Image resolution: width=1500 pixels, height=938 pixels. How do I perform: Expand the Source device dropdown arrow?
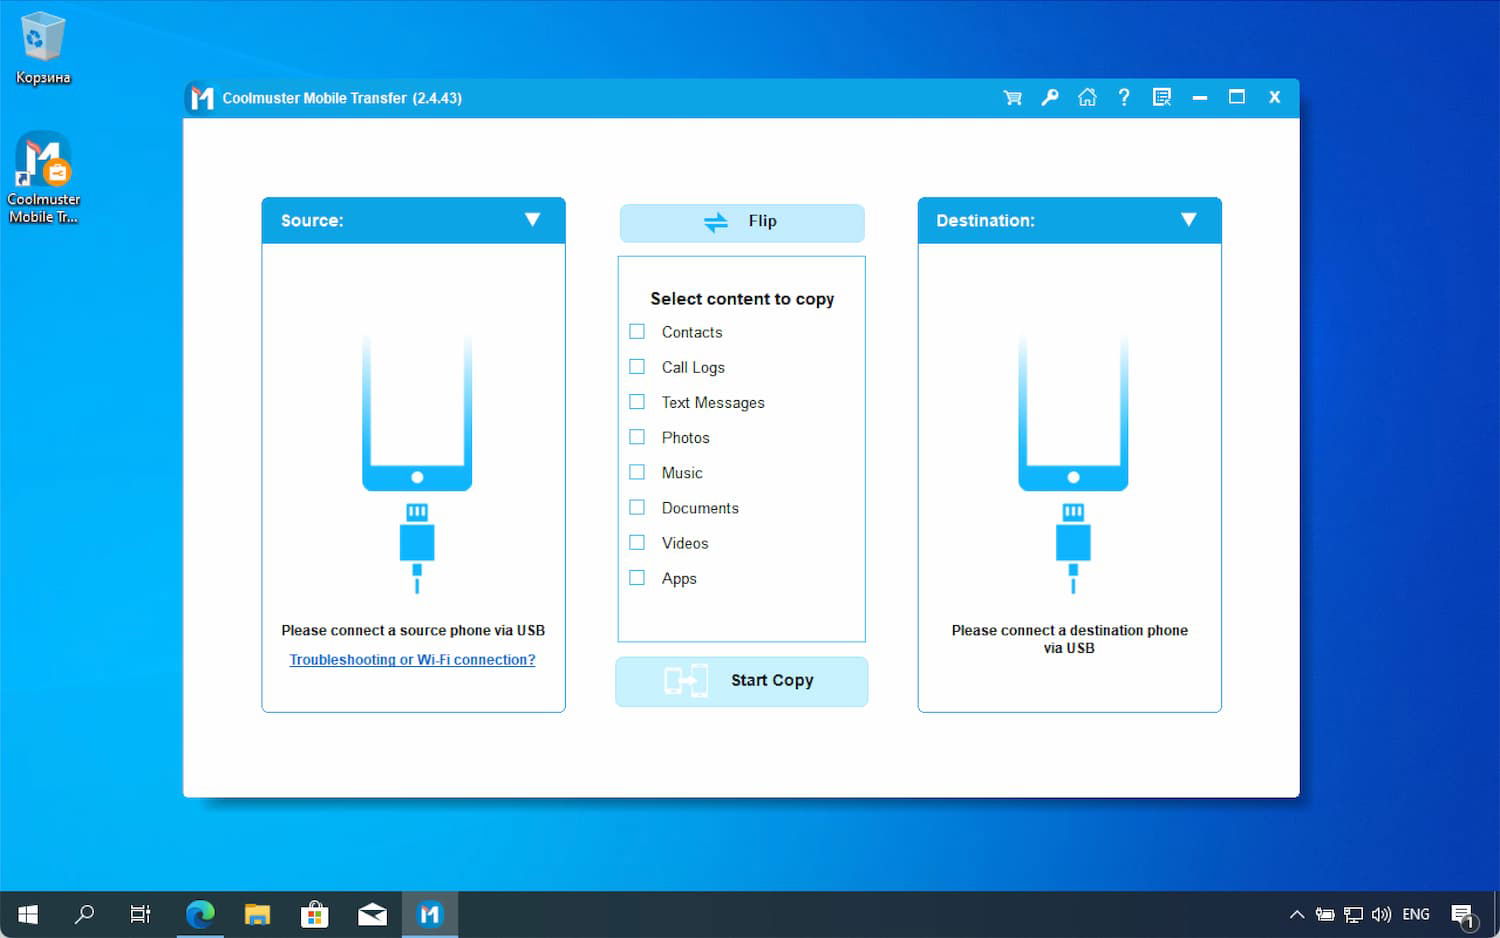[532, 220]
